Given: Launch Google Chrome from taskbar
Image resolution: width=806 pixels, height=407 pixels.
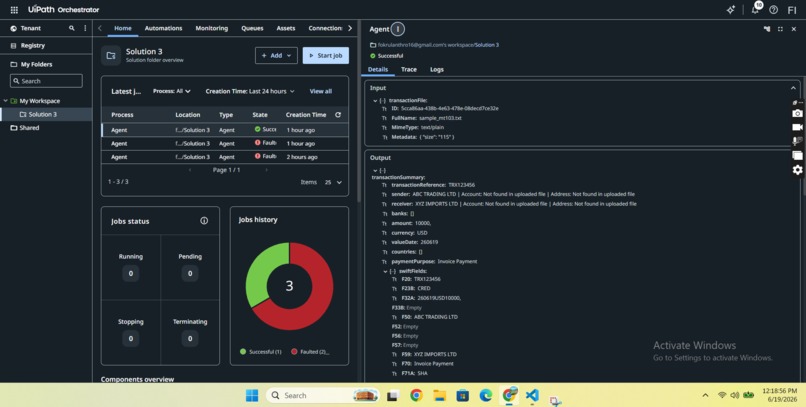Looking at the screenshot, I should point(416,395).
